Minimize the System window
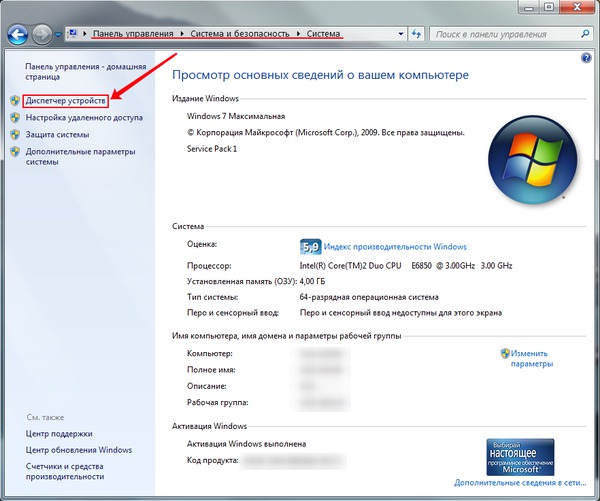This screenshot has height=501, width=600. [529, 7]
